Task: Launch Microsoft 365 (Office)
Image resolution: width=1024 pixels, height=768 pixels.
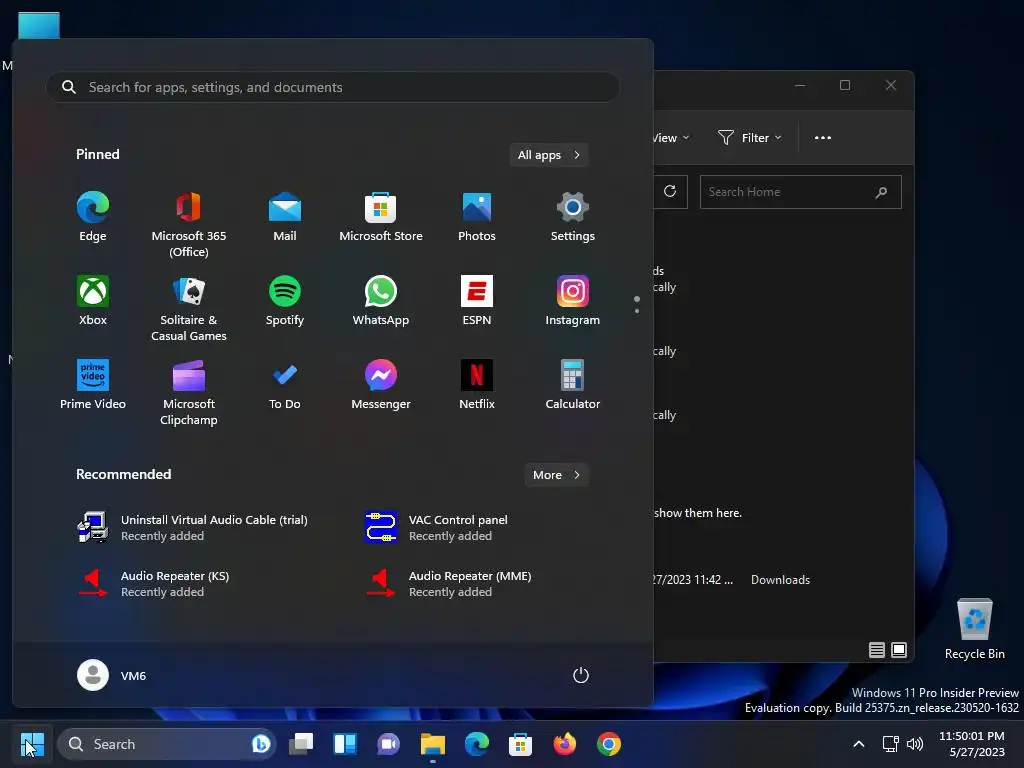Action: (189, 225)
